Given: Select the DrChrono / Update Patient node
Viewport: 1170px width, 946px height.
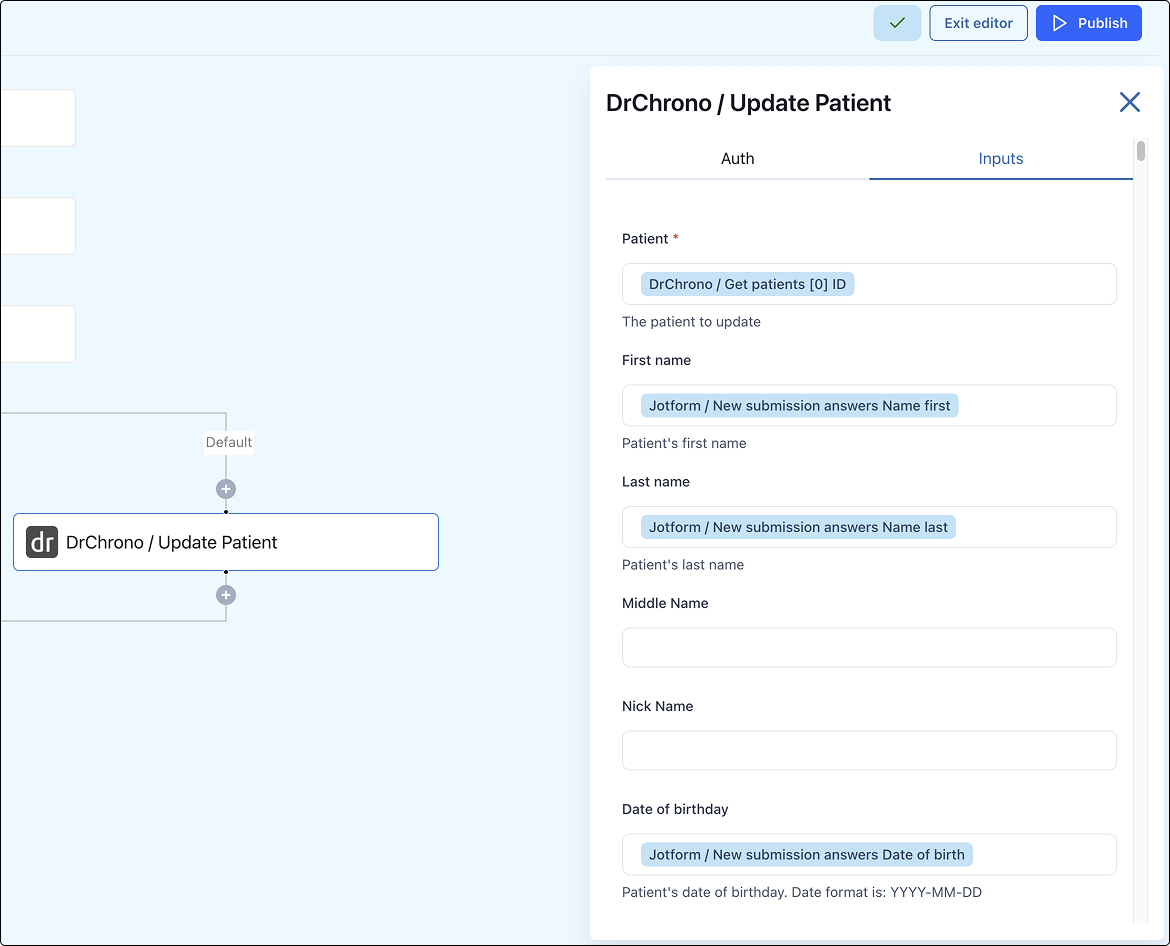Looking at the screenshot, I should coord(226,542).
